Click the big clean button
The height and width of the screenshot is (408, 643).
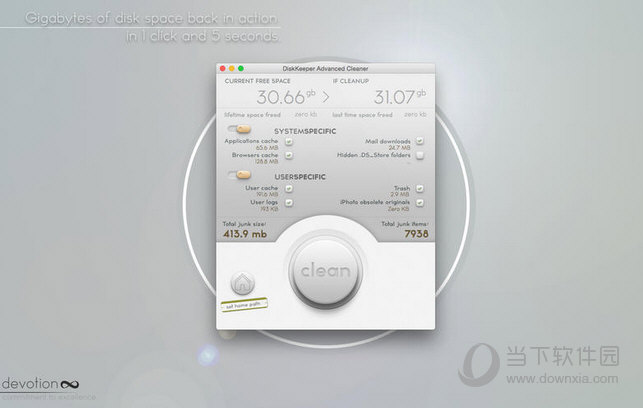326,271
